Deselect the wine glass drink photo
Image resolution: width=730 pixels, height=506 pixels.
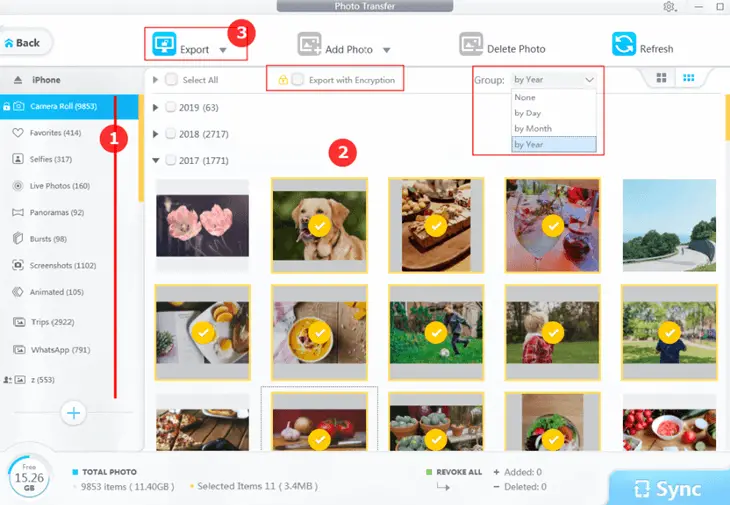tap(553, 226)
